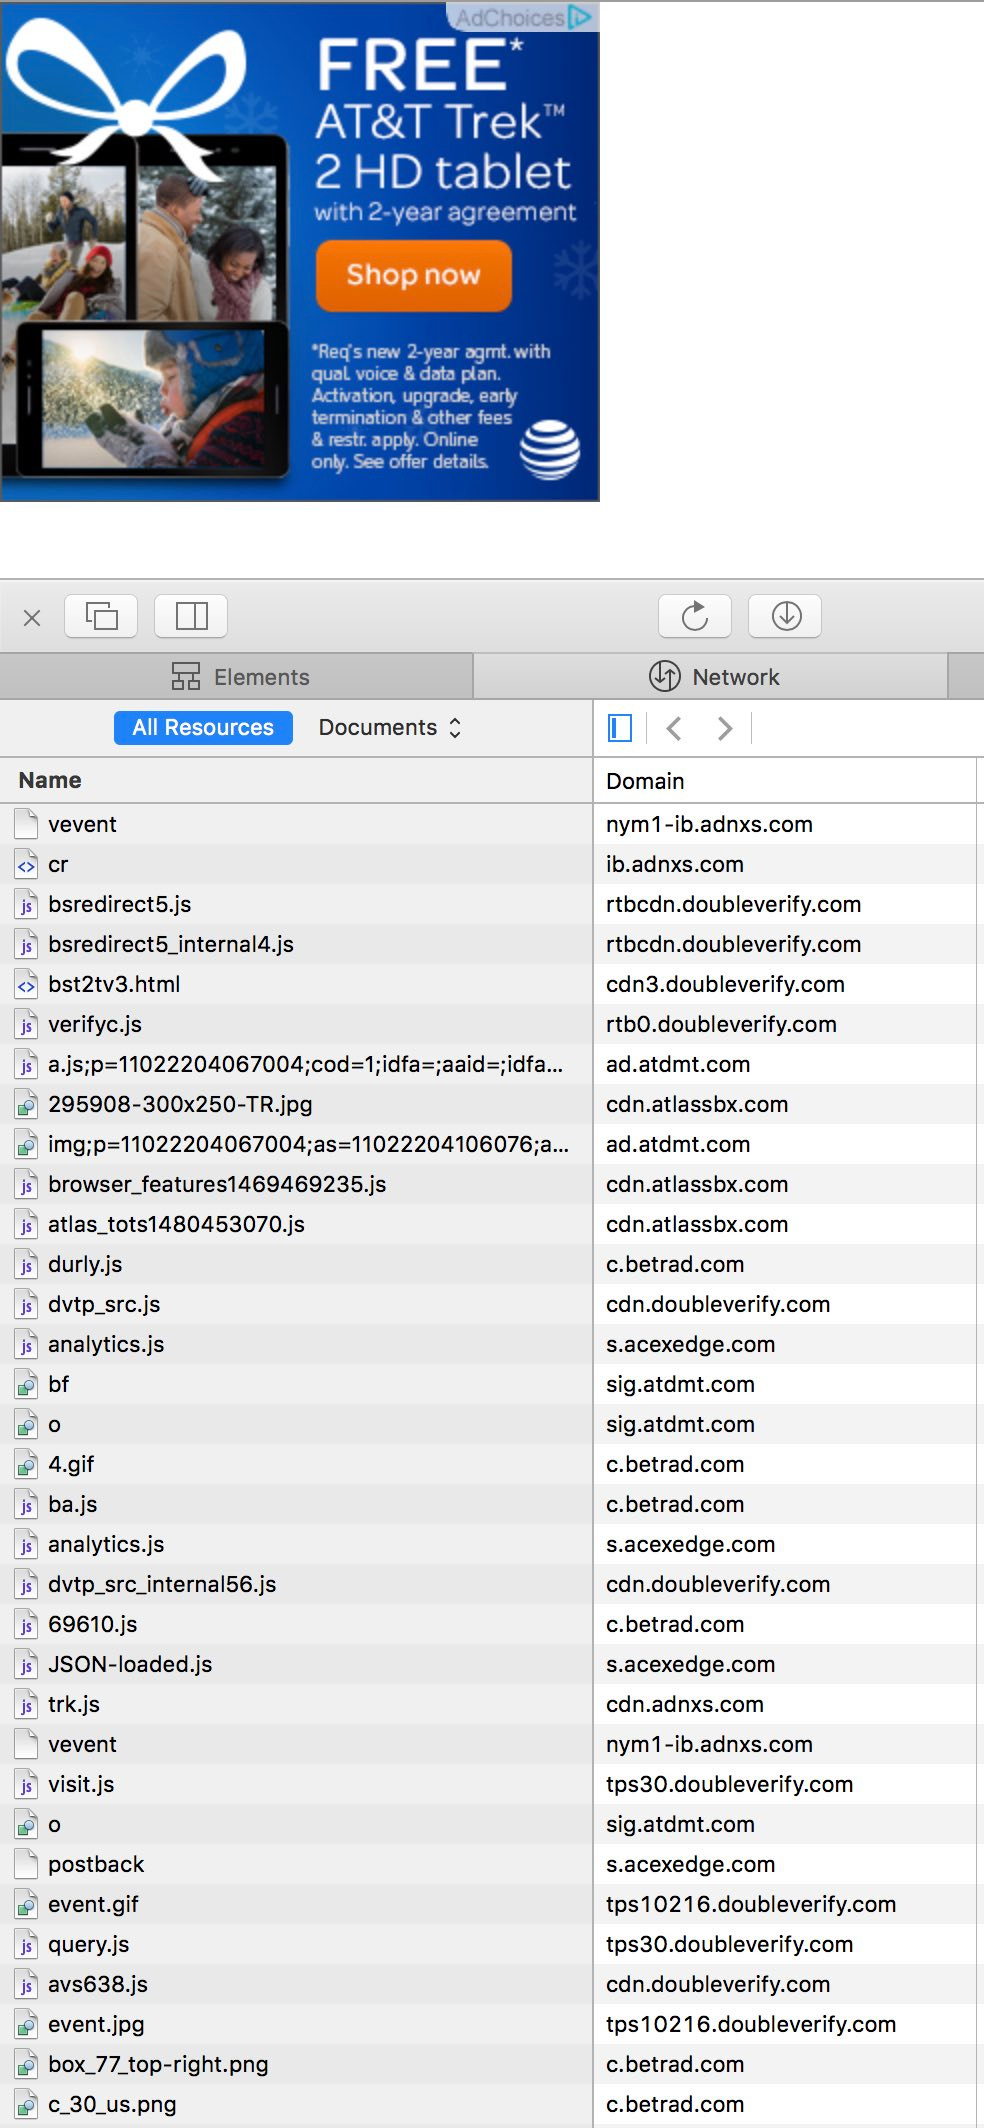Select the a.js;p=11022204067004 resource
The width and height of the screenshot is (984, 2128).
click(x=296, y=1064)
